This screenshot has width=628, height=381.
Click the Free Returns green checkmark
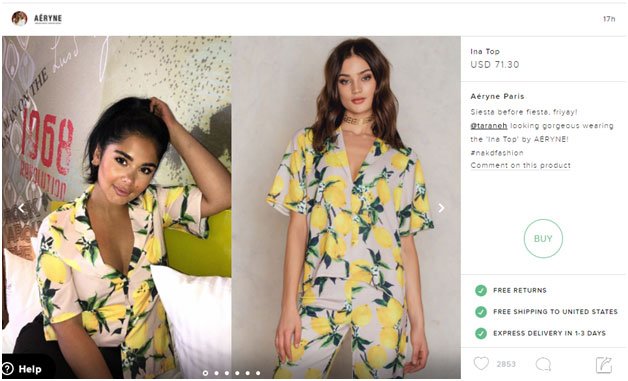(x=481, y=290)
